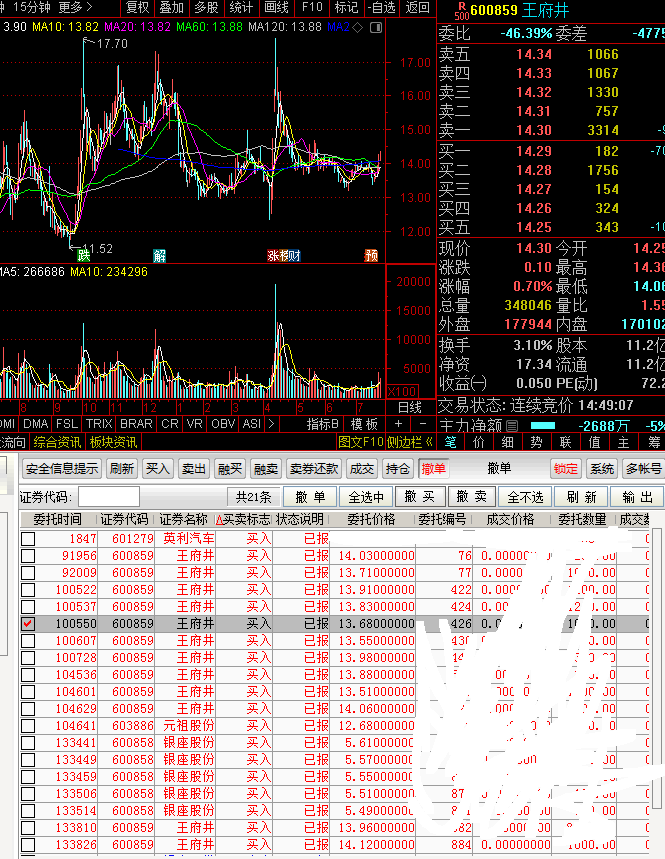Expand more indicators arrow after ASI

coord(271,423)
